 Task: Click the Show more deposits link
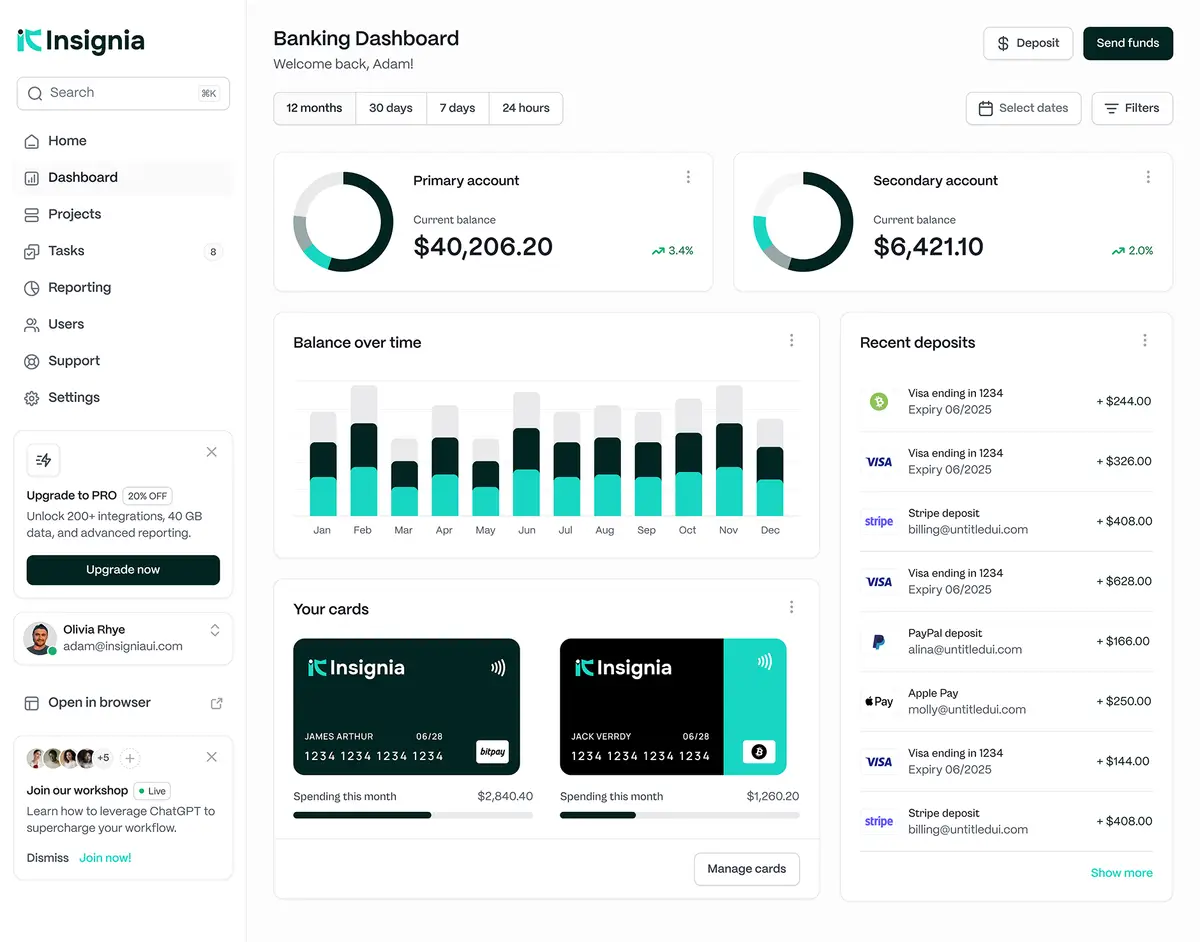coord(1121,873)
